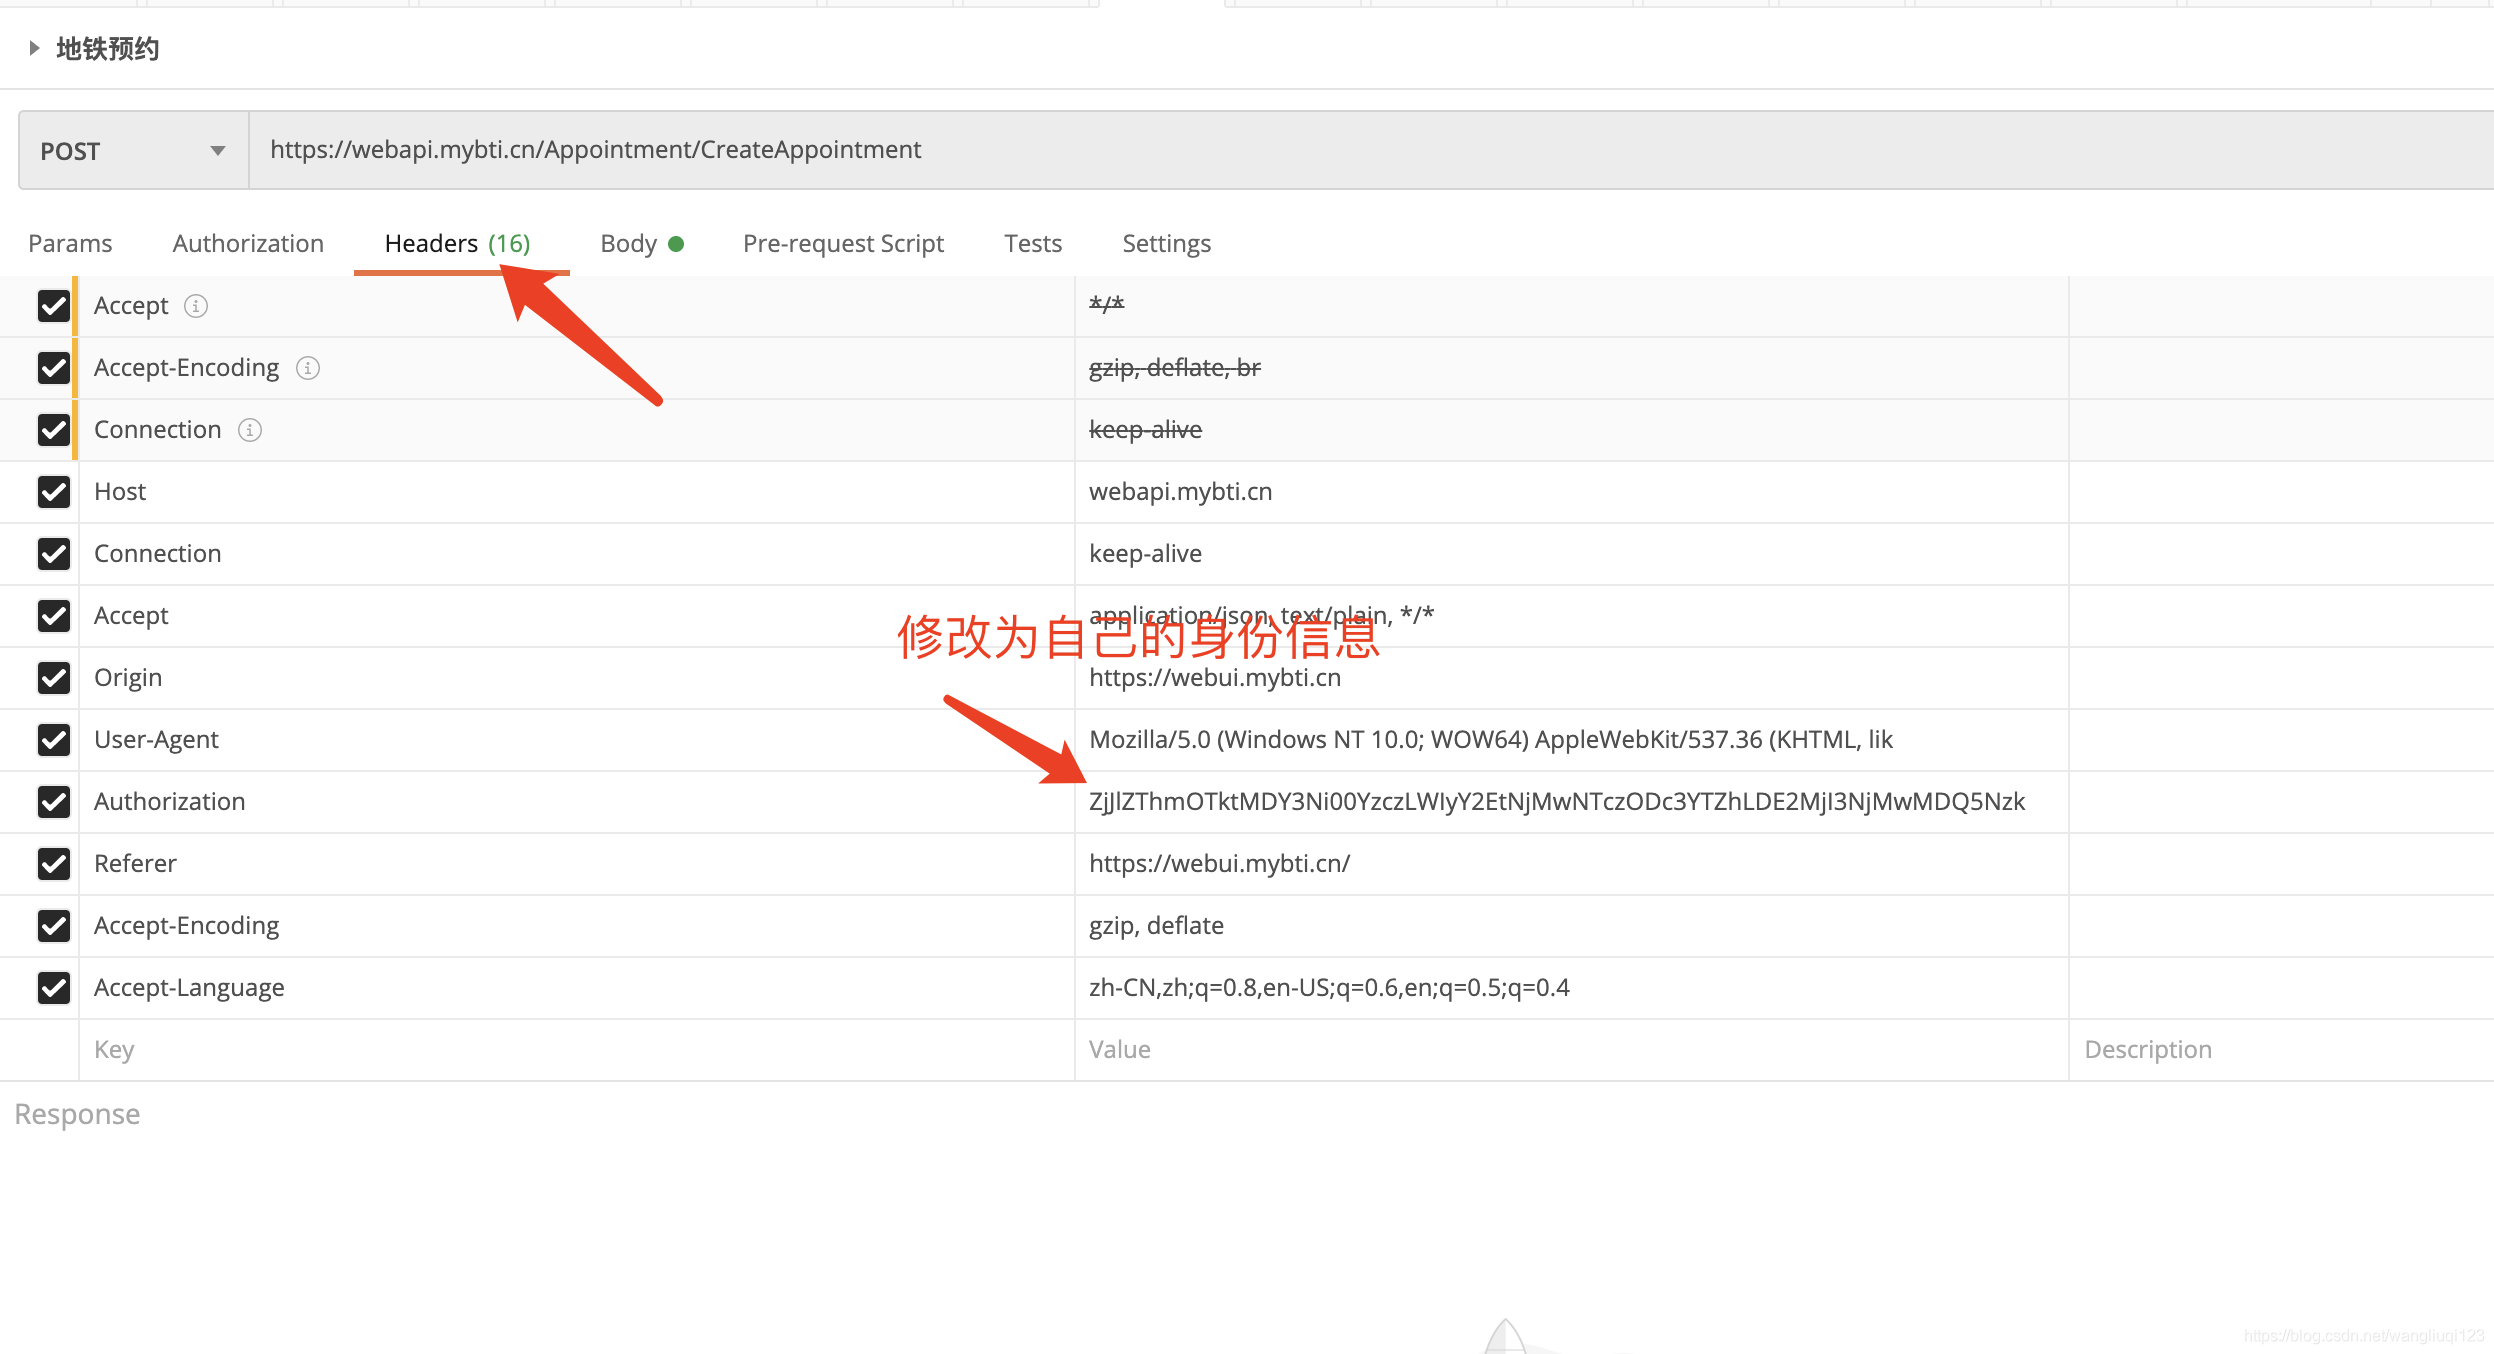This screenshot has width=2494, height=1354.
Task: Uncheck the Host header checkbox
Action: (x=54, y=492)
